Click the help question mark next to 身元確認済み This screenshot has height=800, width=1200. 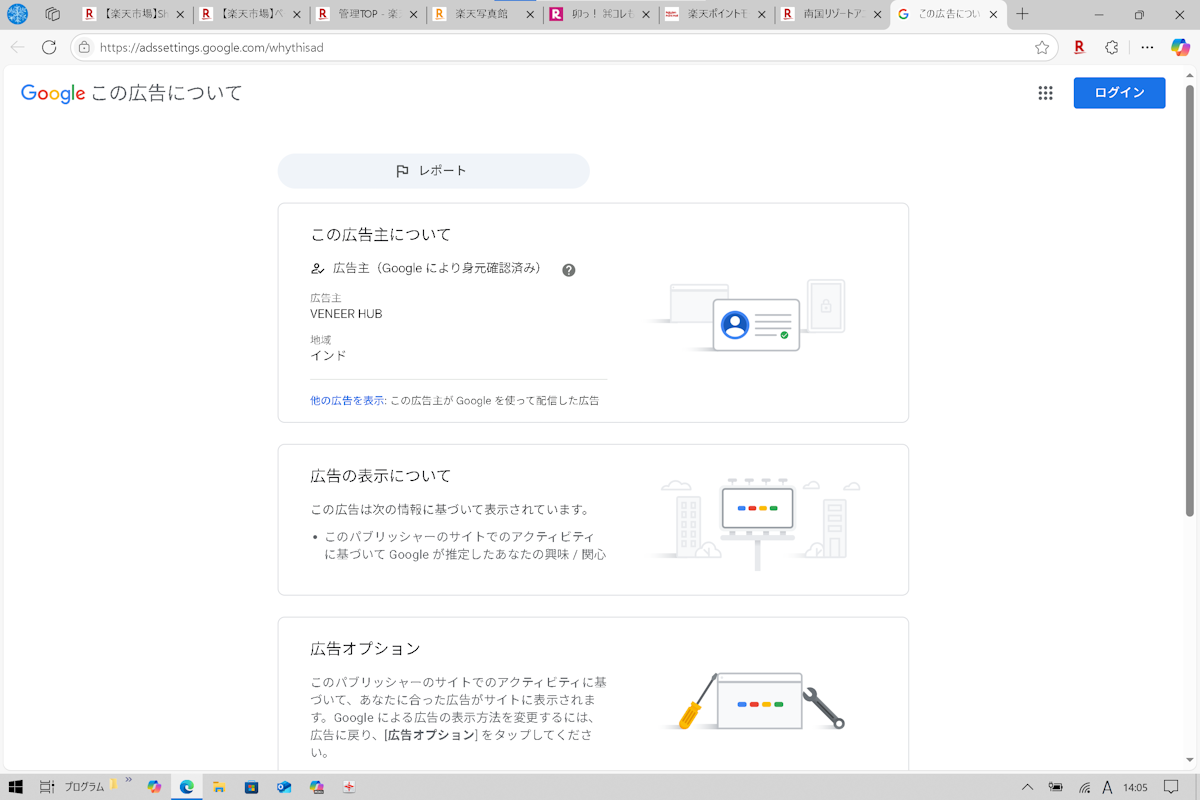coord(569,270)
